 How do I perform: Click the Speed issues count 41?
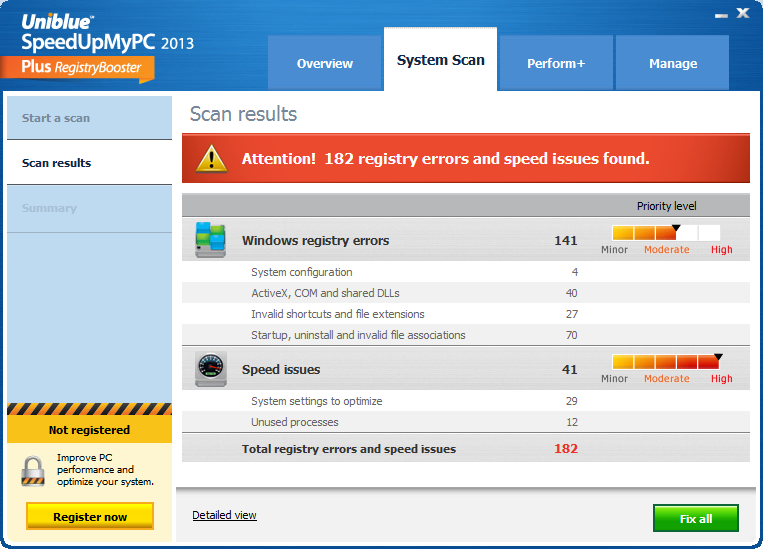tap(569, 369)
